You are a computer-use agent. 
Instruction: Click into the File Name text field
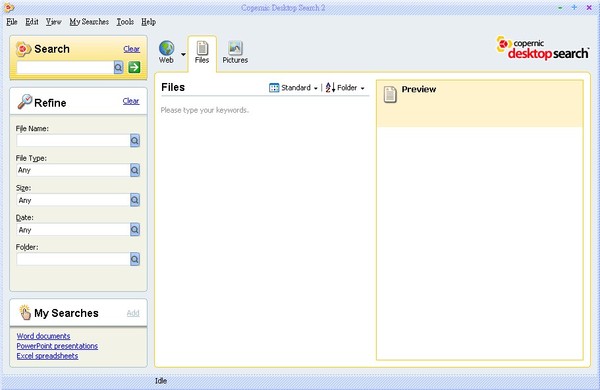pos(73,140)
